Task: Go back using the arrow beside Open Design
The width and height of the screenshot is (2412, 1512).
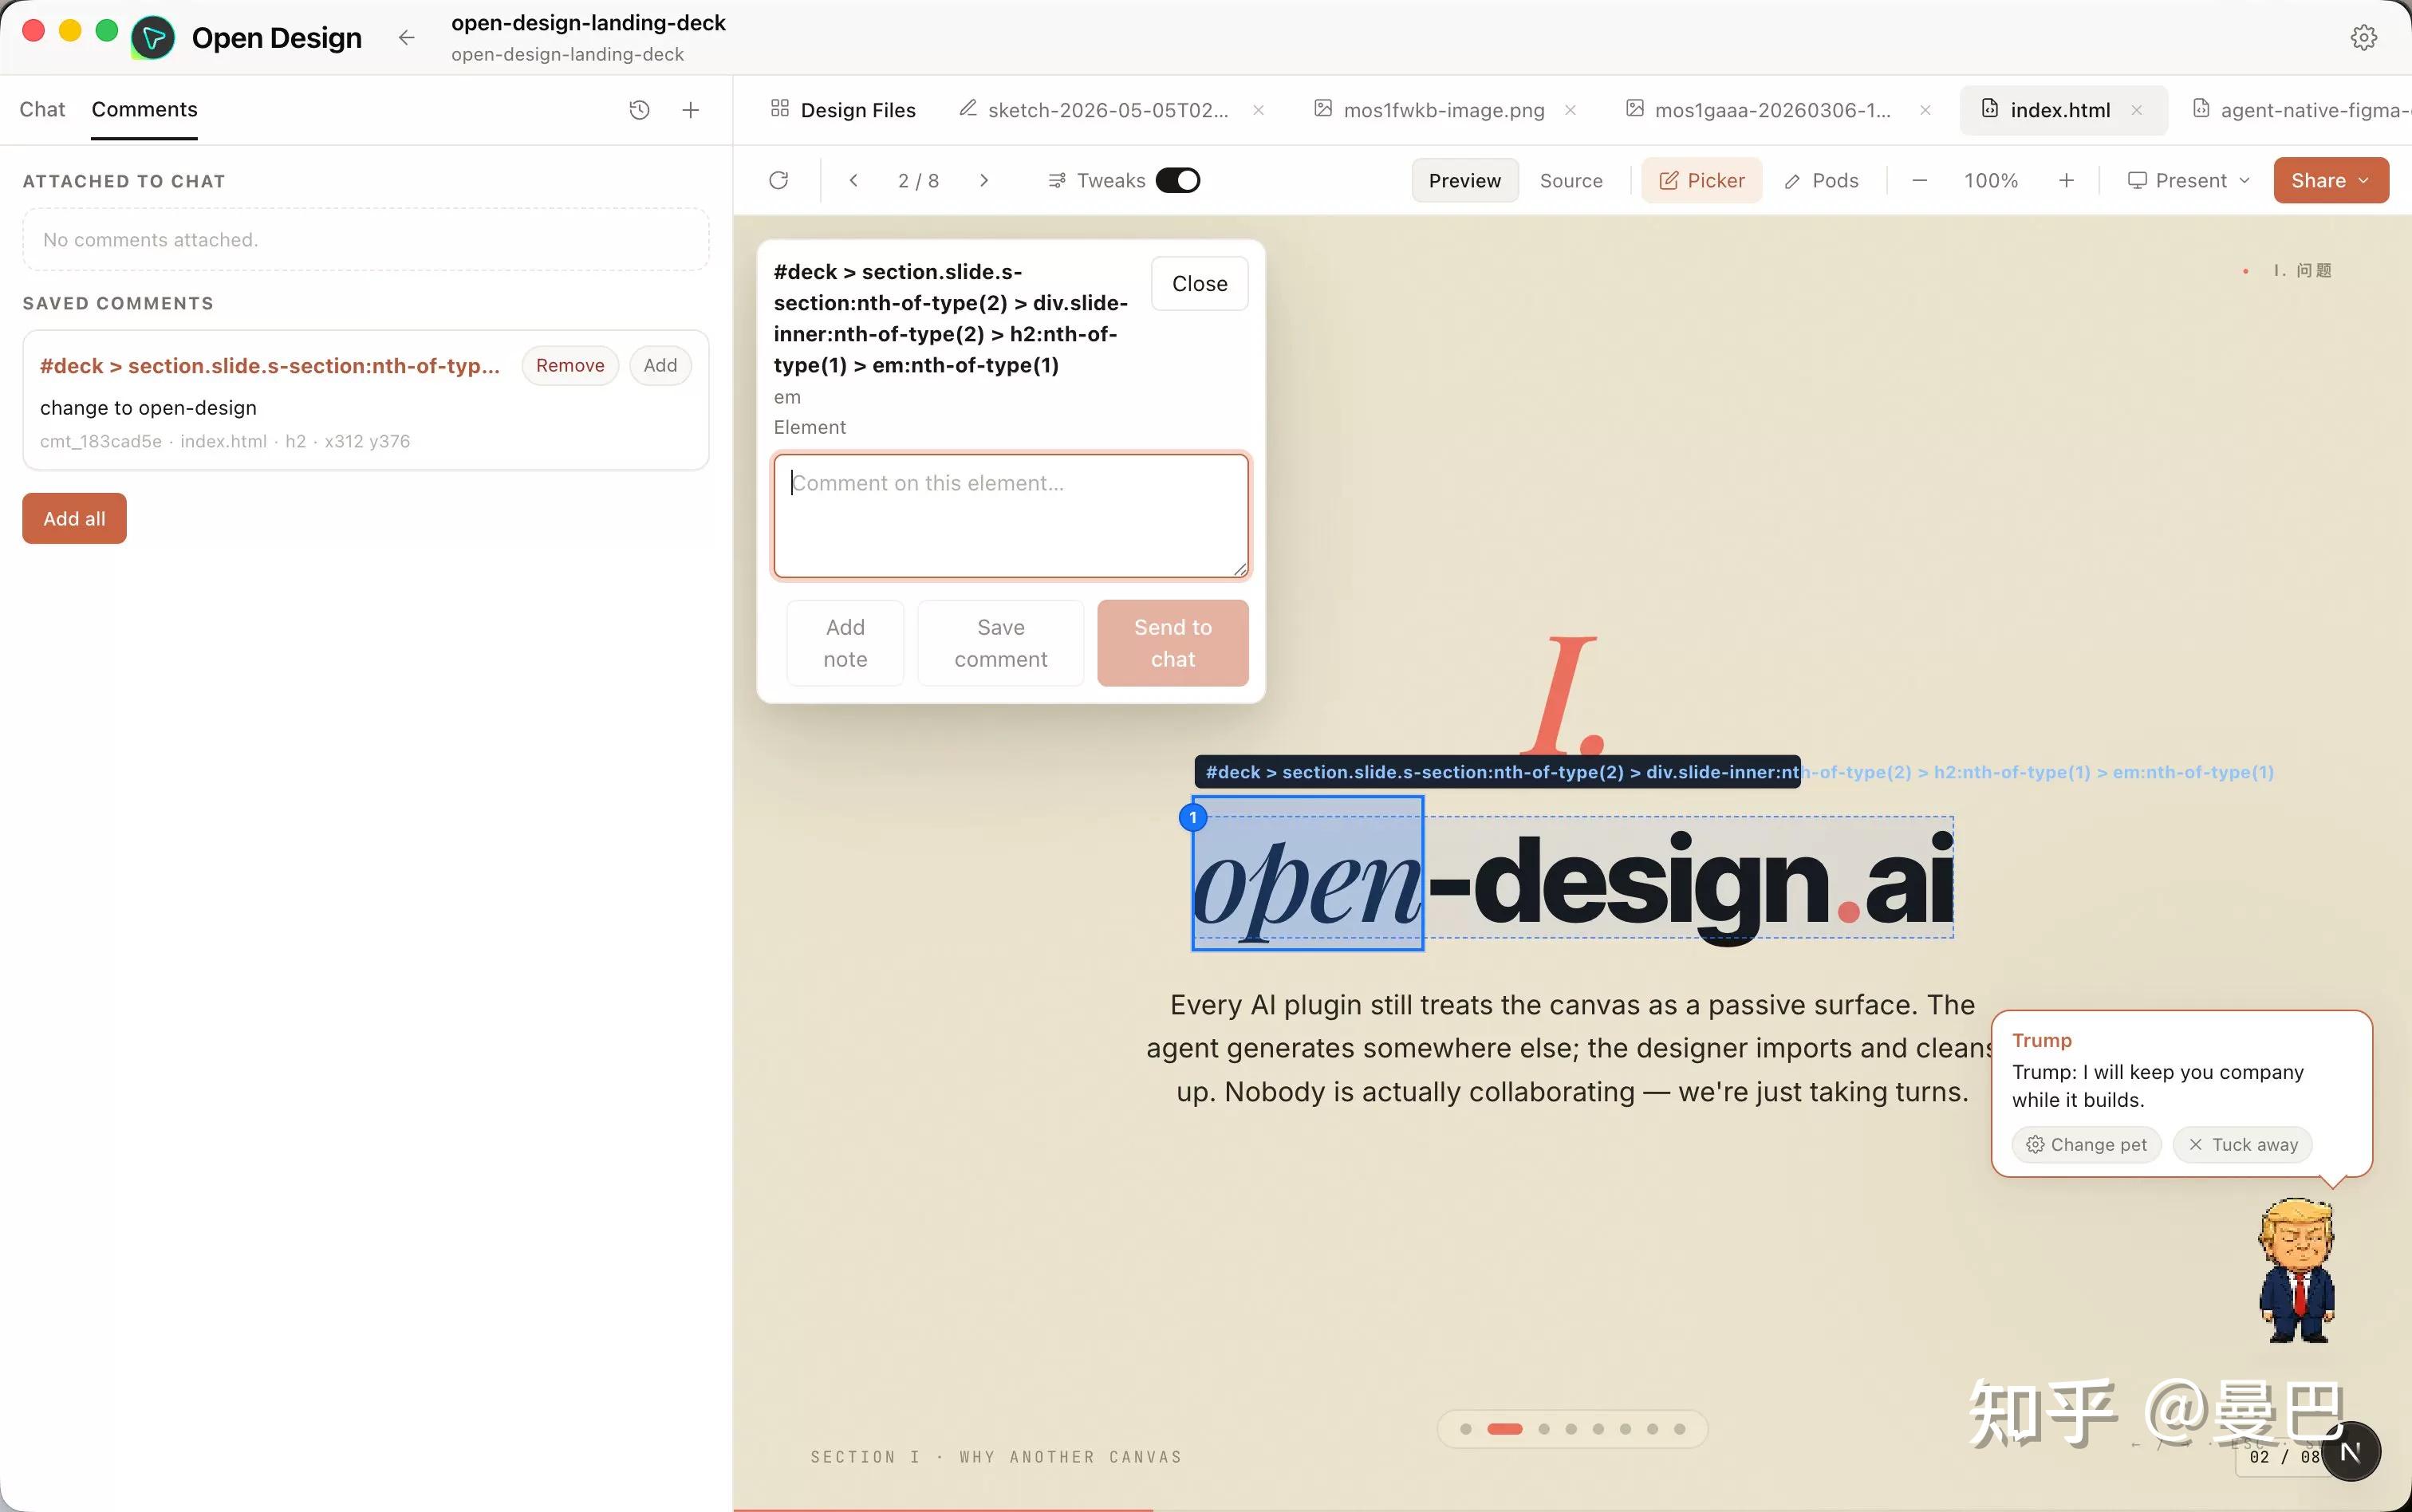Action: click(406, 38)
